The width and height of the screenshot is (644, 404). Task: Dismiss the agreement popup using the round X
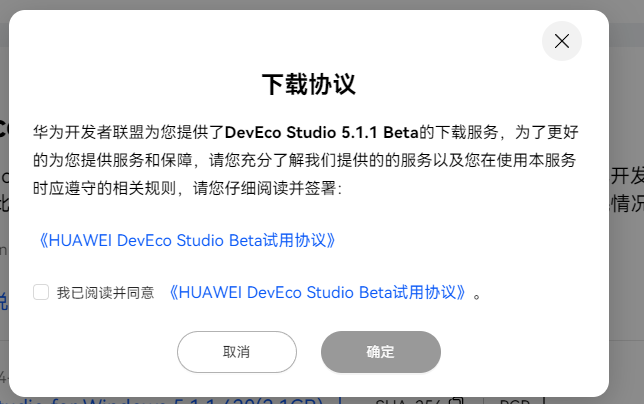click(x=561, y=41)
